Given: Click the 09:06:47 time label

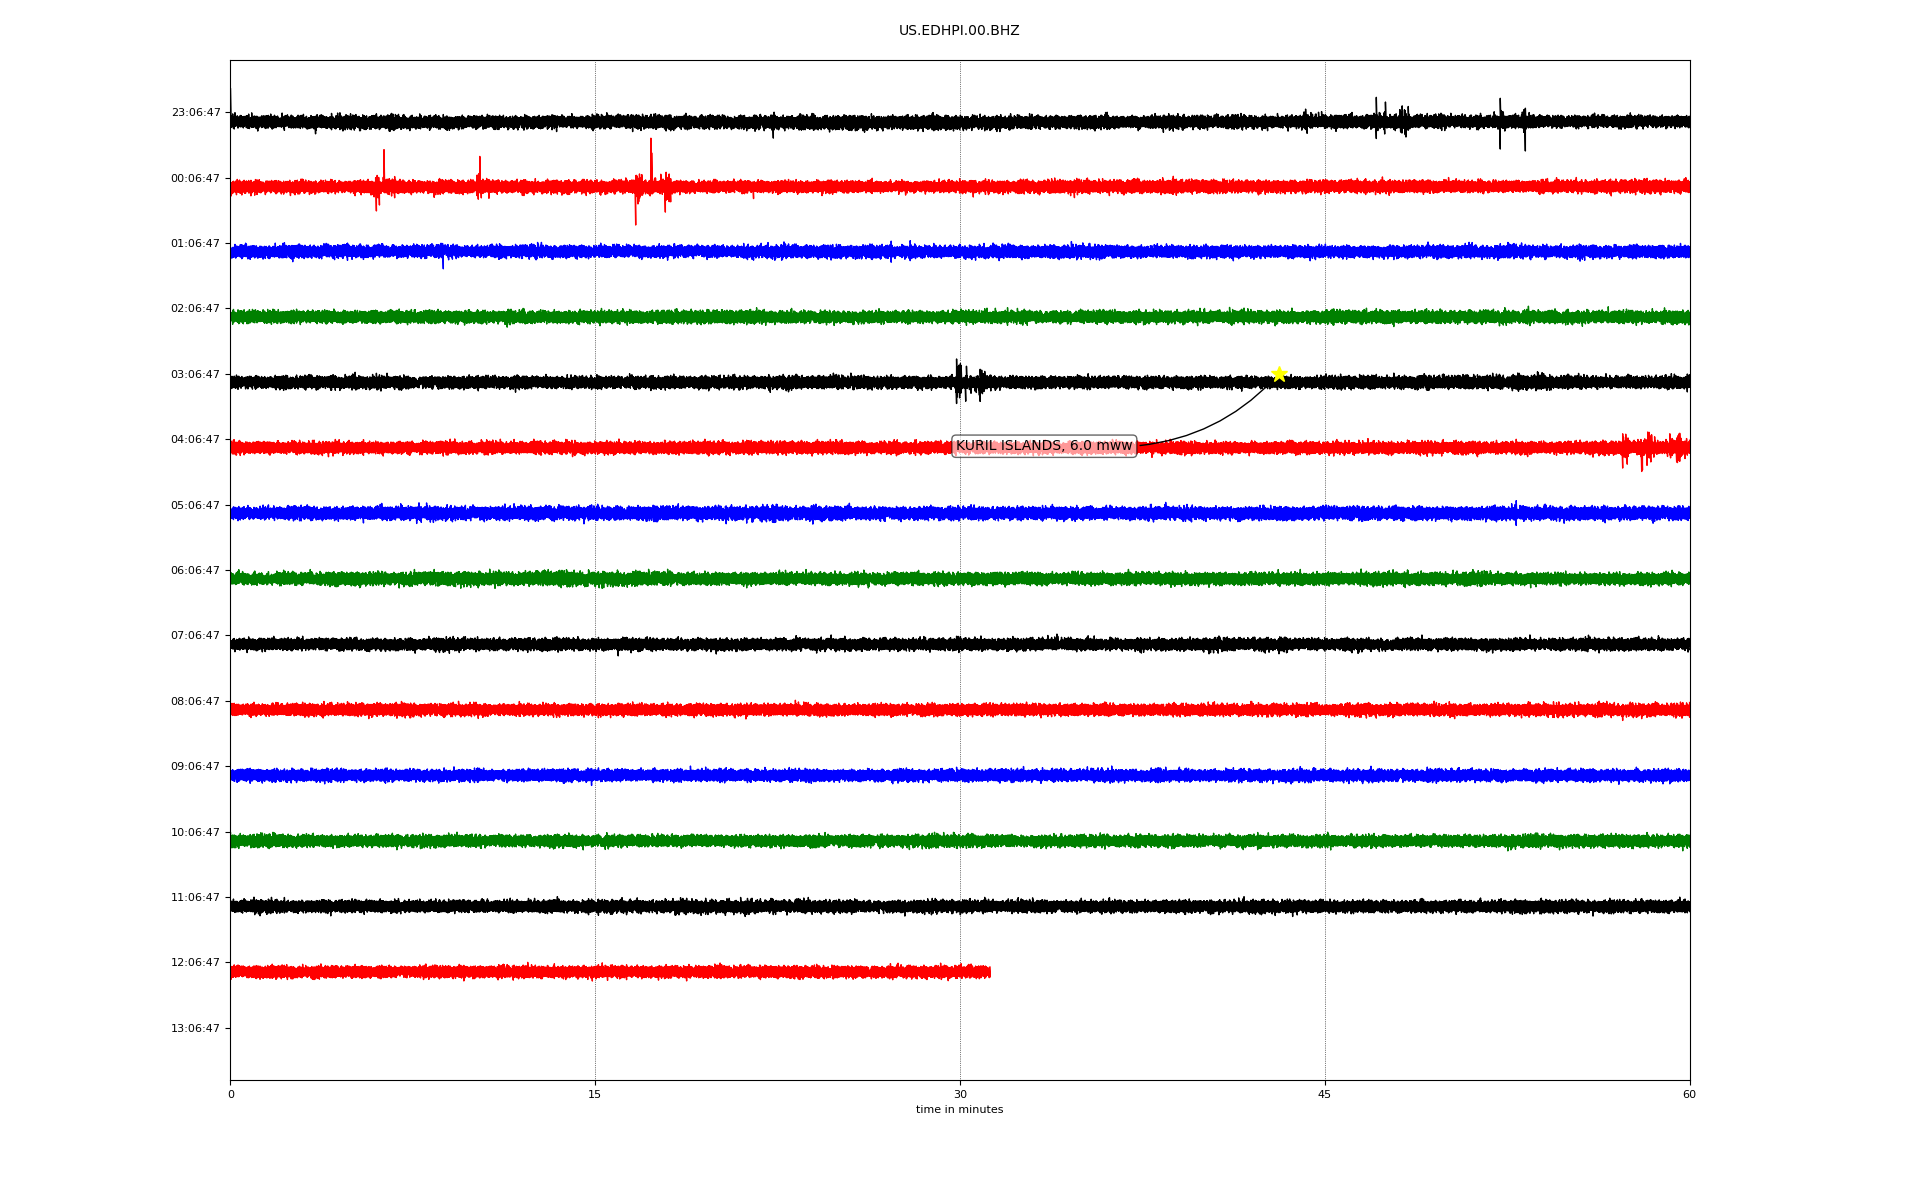Looking at the screenshot, I should pyautogui.click(x=196, y=767).
